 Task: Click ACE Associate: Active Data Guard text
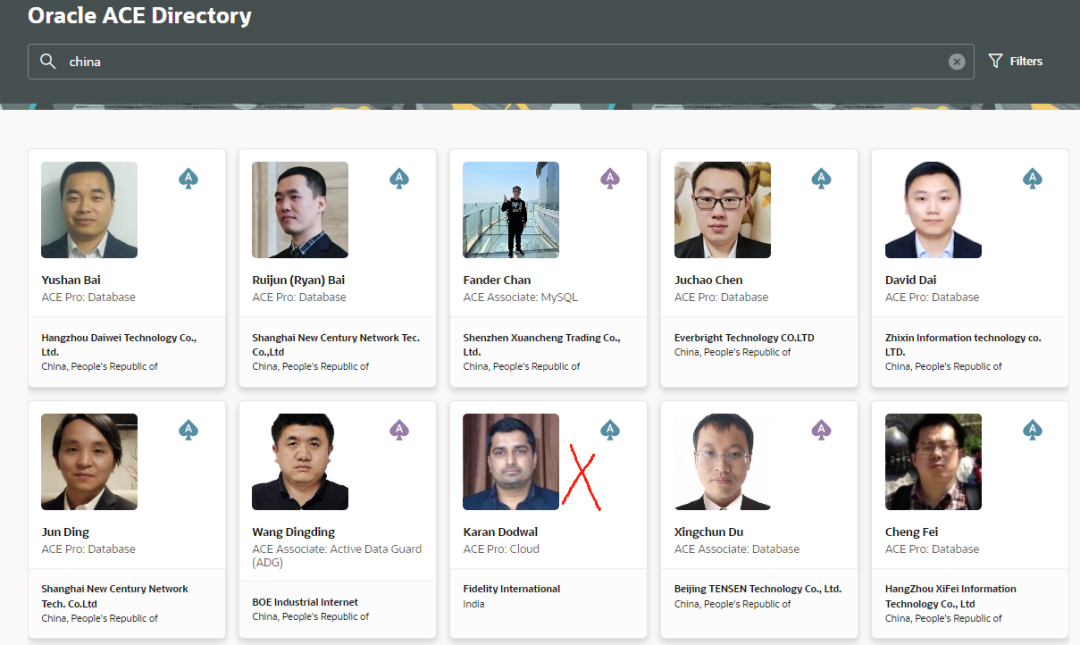[x=337, y=555]
